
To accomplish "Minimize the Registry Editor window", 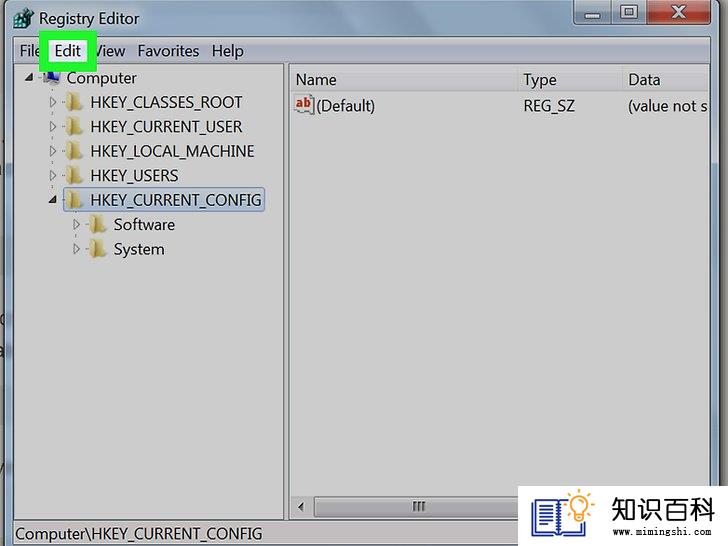I will [592, 13].
